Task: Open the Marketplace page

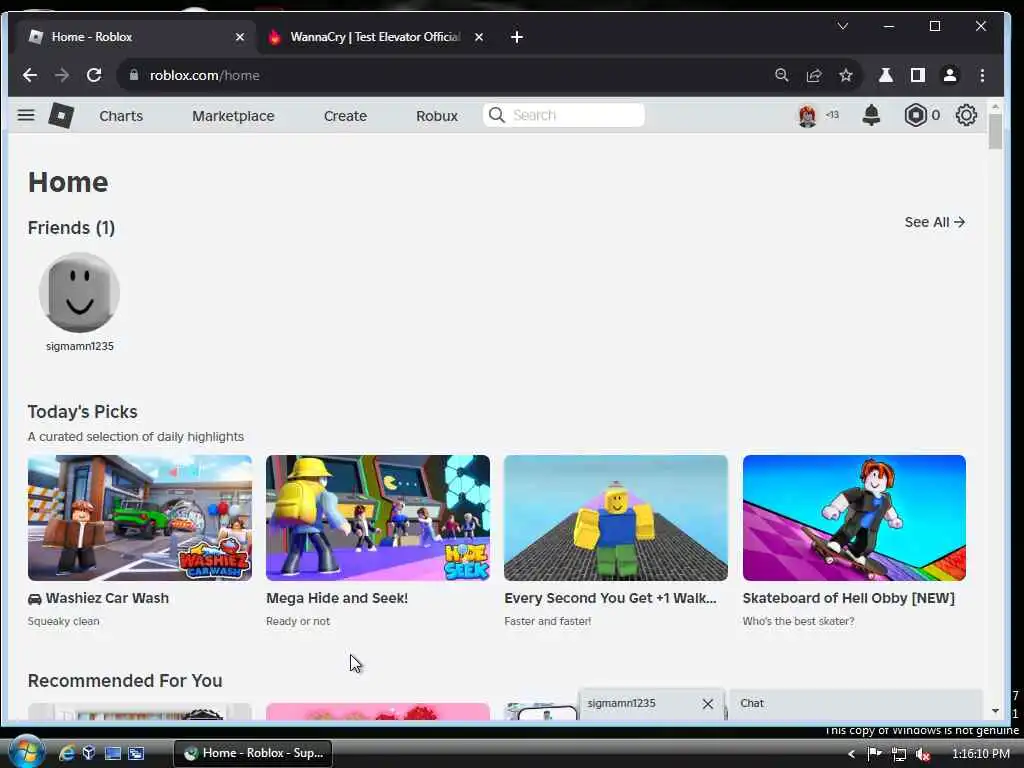Action: coord(233,116)
